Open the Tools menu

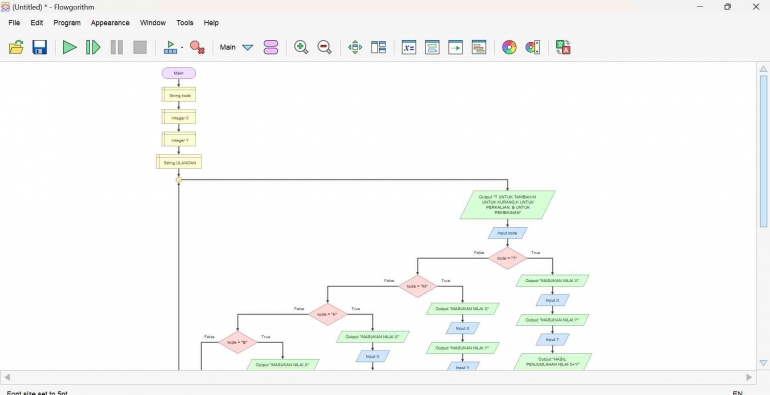pyautogui.click(x=185, y=23)
